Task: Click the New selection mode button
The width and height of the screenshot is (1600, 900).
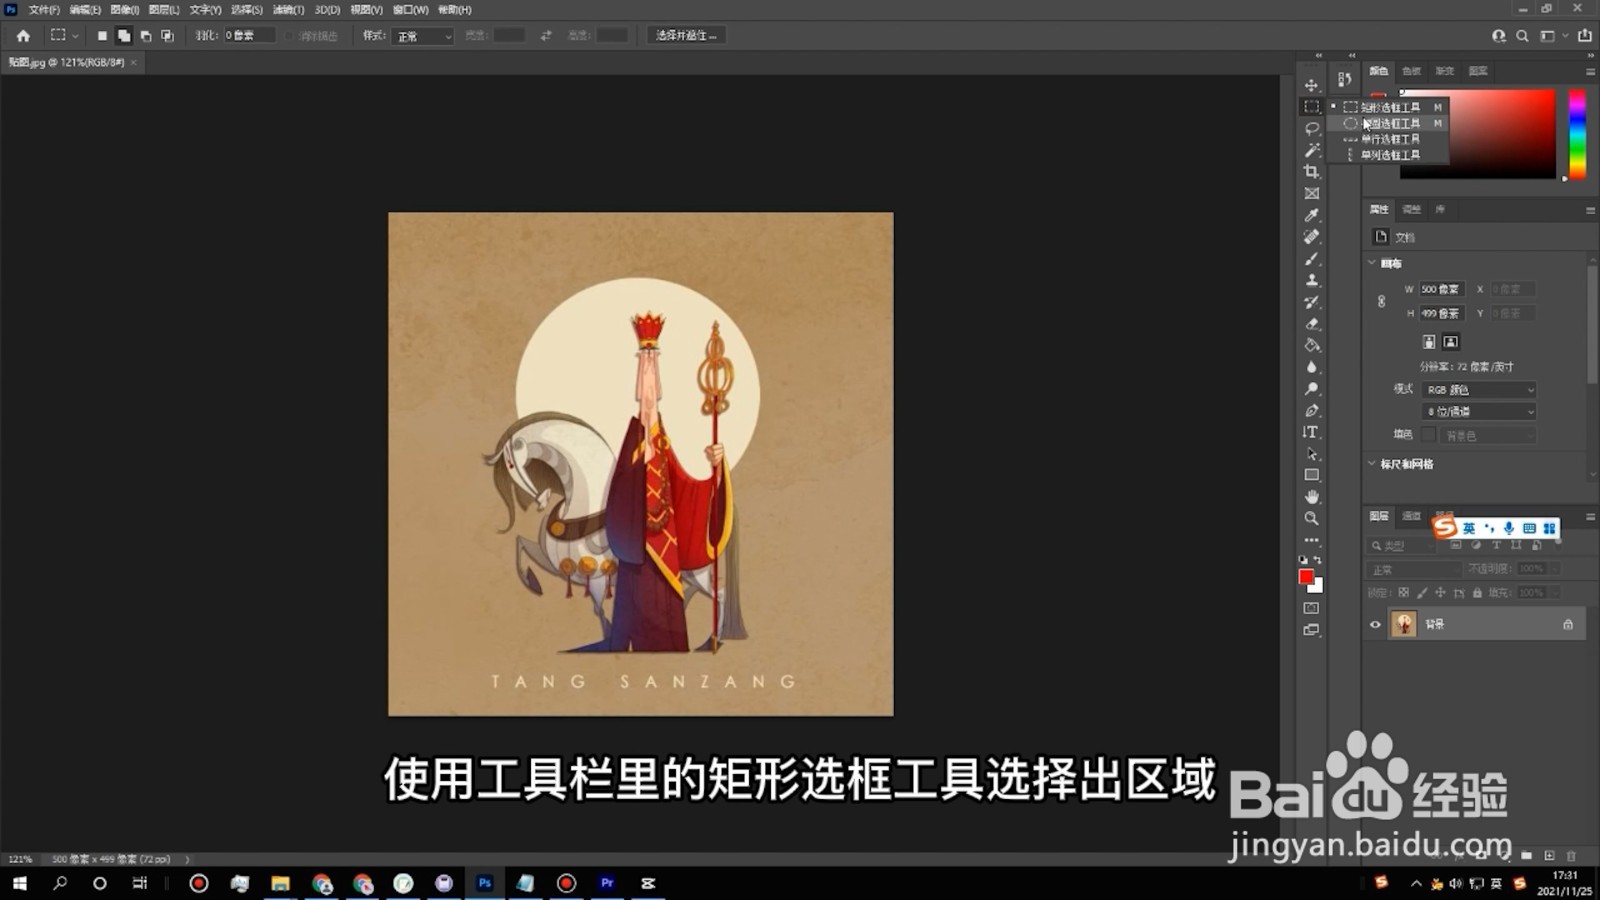Action: pyautogui.click(x=102, y=35)
